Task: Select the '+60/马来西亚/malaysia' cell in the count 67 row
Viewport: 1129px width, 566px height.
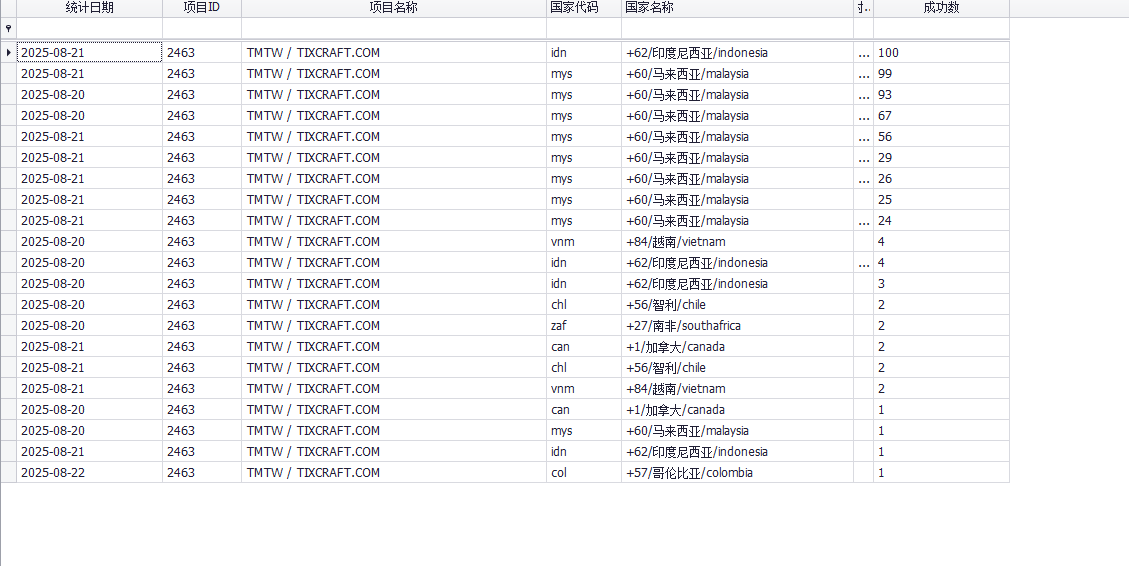Action: pyautogui.click(x=737, y=115)
